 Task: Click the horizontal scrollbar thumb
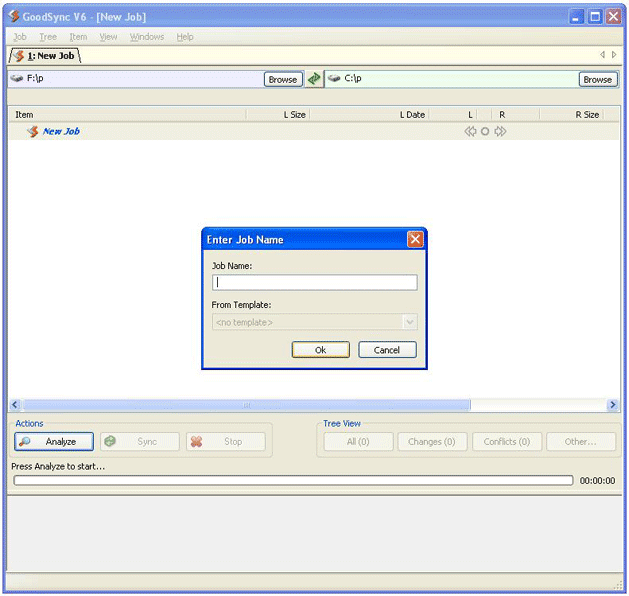(246, 405)
